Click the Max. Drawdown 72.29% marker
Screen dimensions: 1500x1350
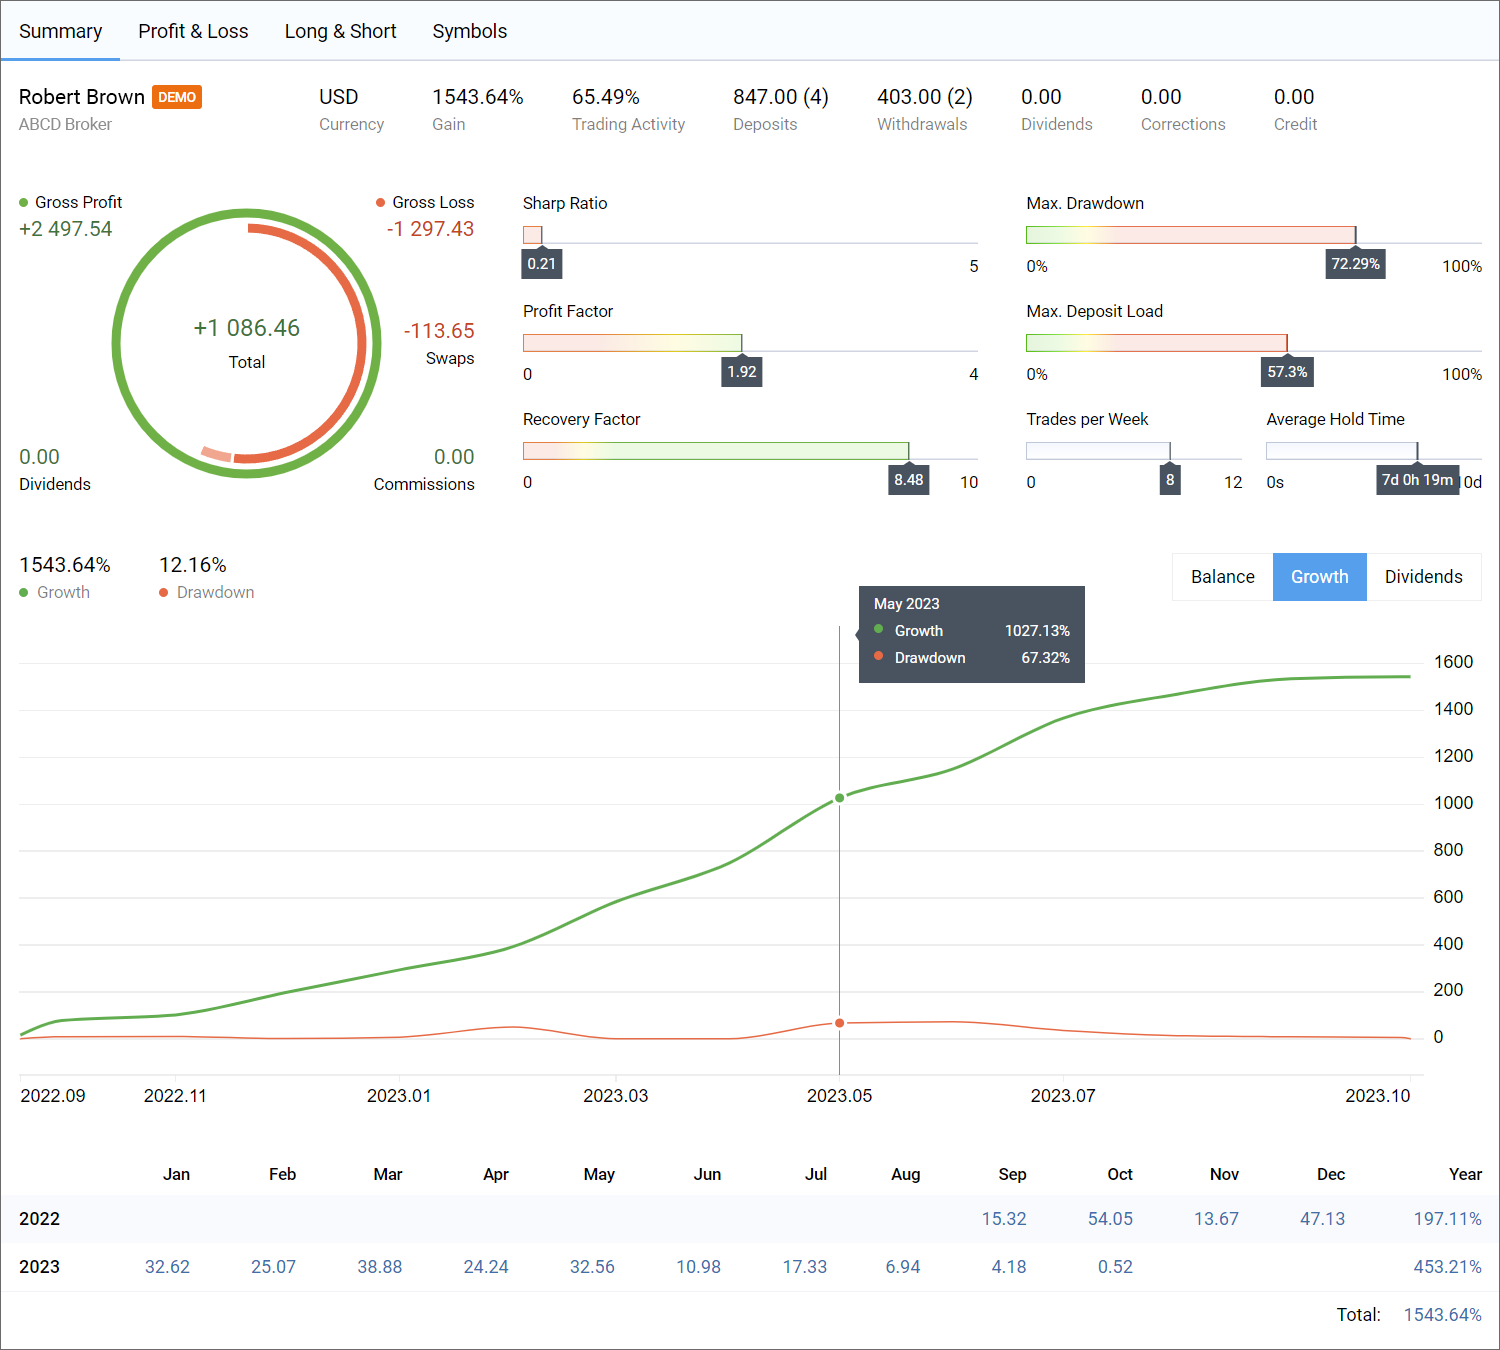pos(1355,264)
